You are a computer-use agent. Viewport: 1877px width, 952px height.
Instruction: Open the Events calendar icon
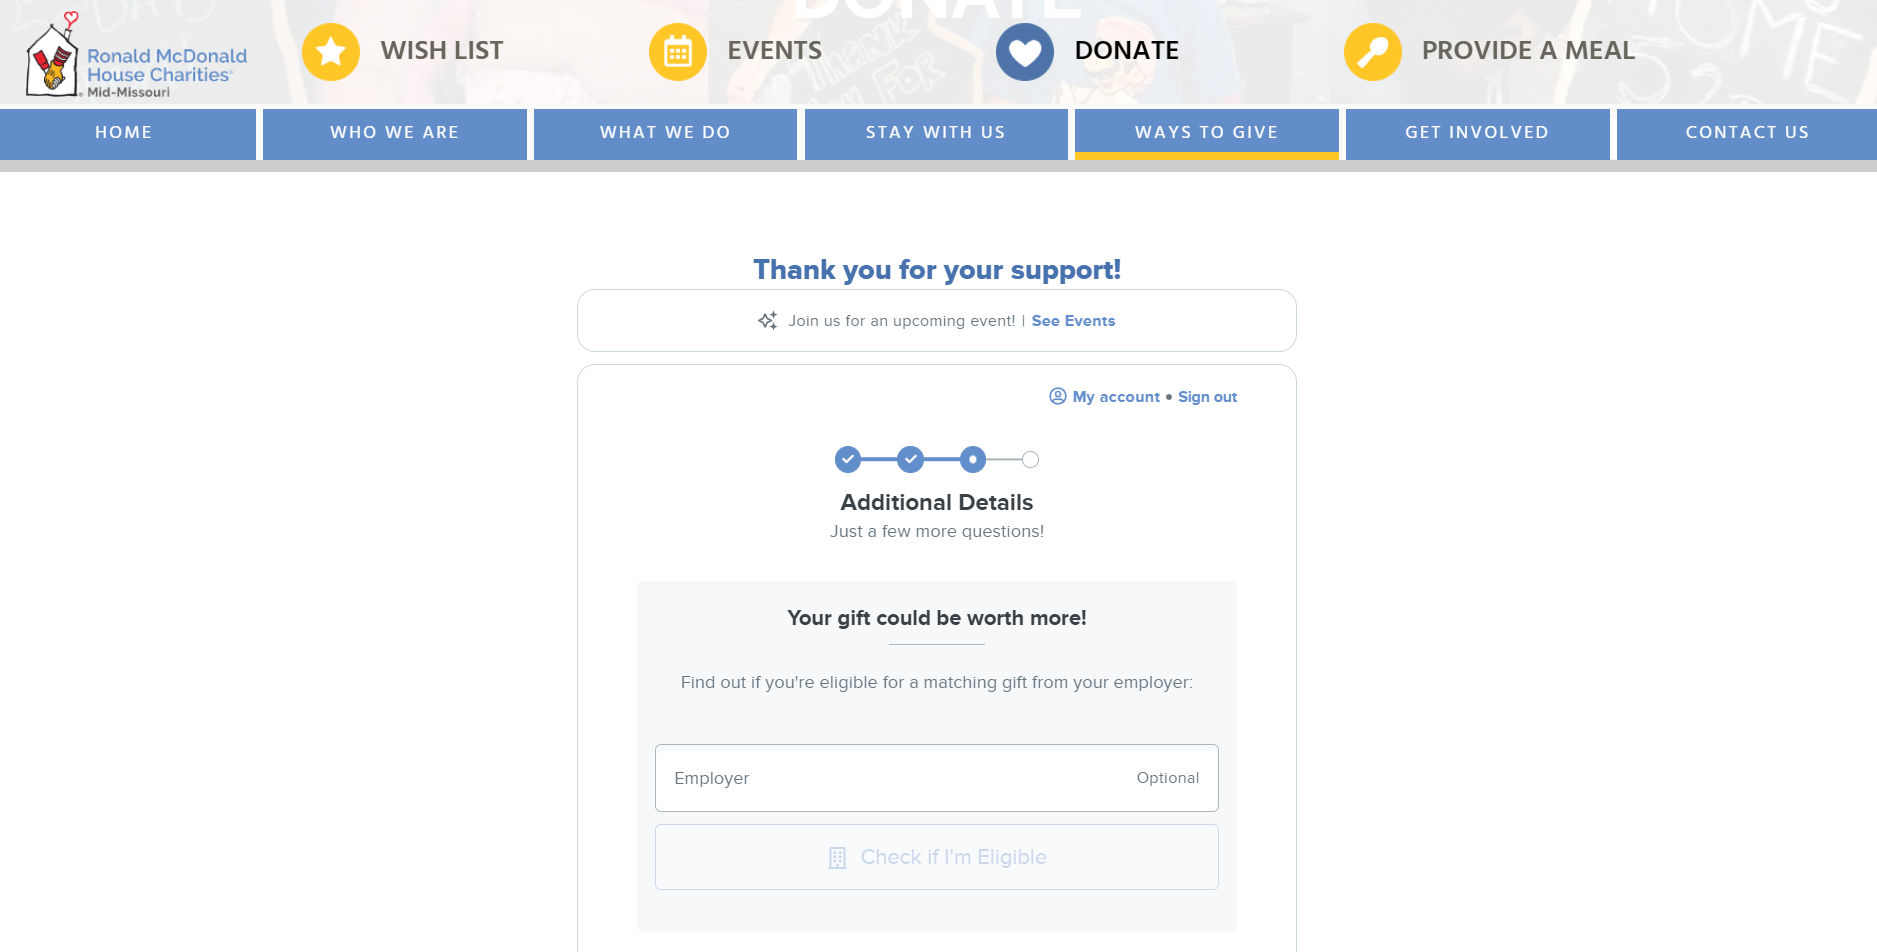678,52
